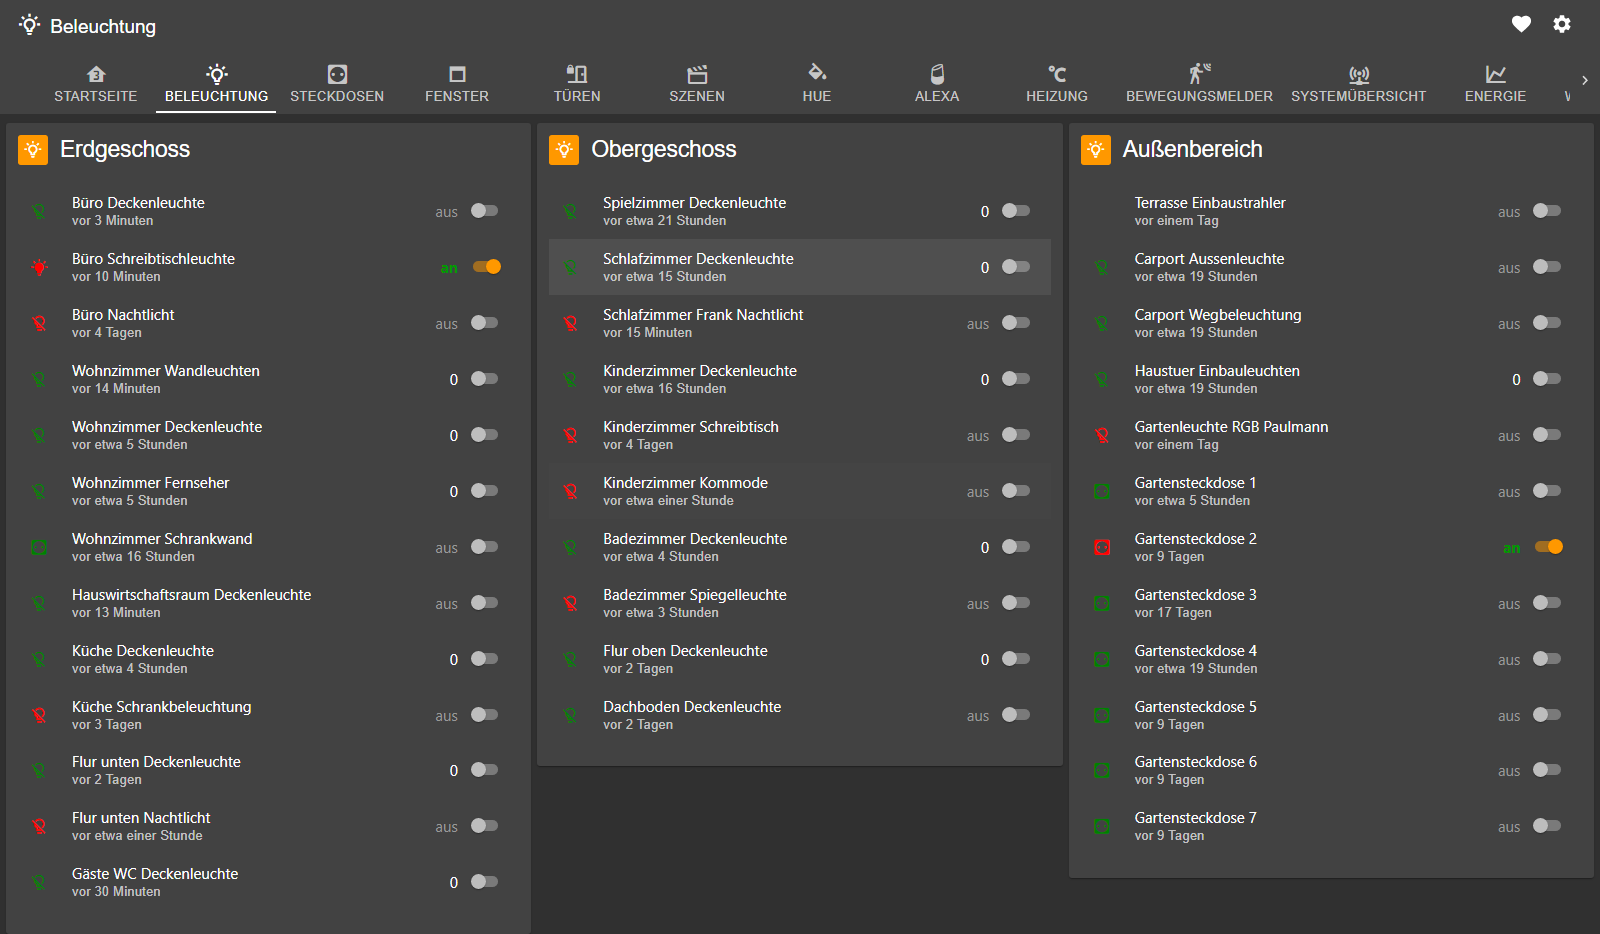Show more tabs with right chevron

[1584, 81]
